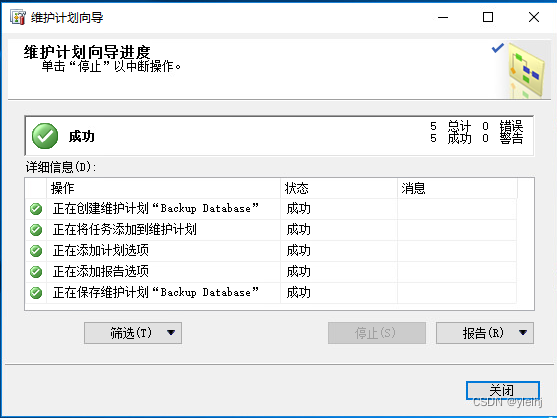This screenshot has width=557, height=418.
Task: Click the green check icon beside 正在保存维护计划
Action: pyautogui.click(x=36, y=293)
